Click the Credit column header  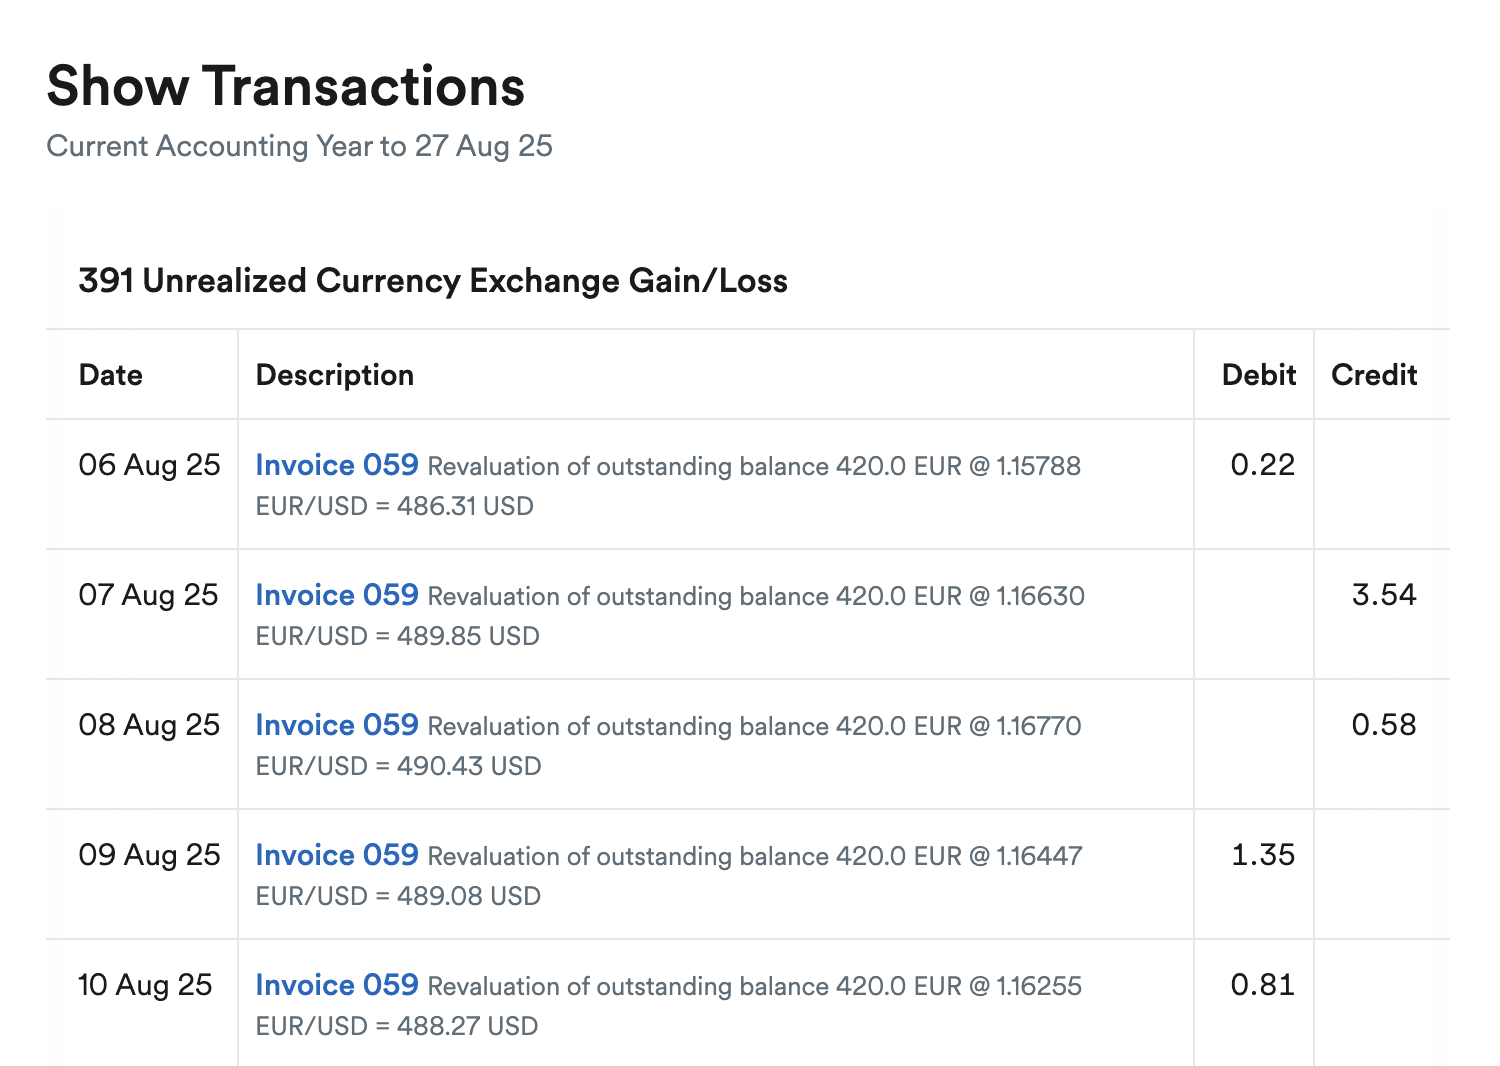1374,375
